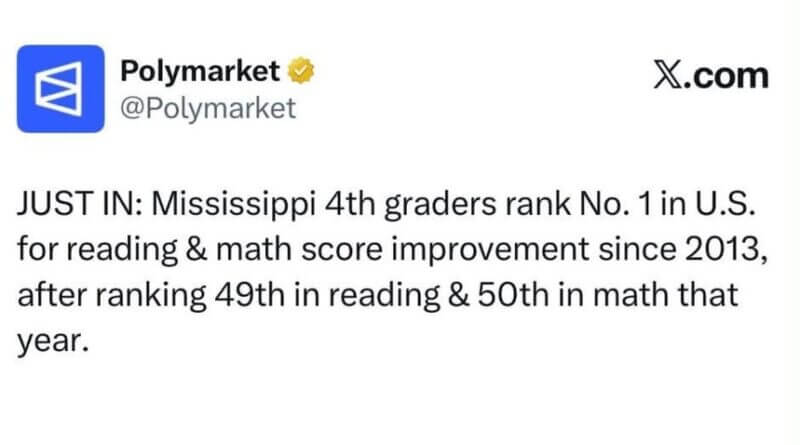Click the word "ranking"
Screen dimensions: 800x445
[151, 296]
